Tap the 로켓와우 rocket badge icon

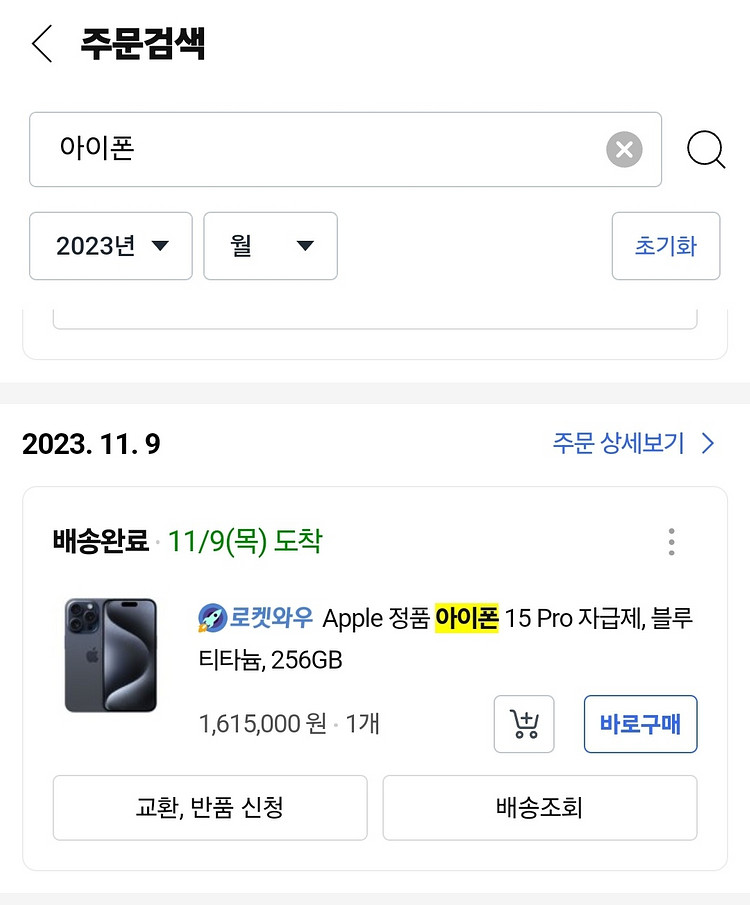(212, 618)
